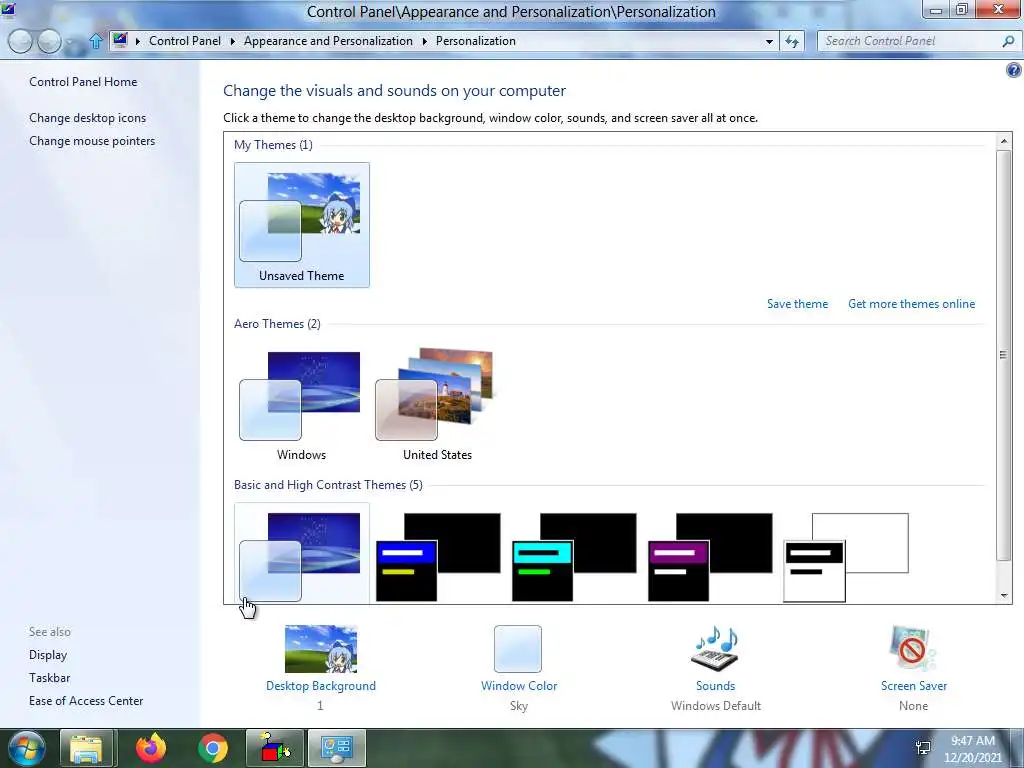Click the search magnifier icon
1024x768 pixels.
[1008, 41]
